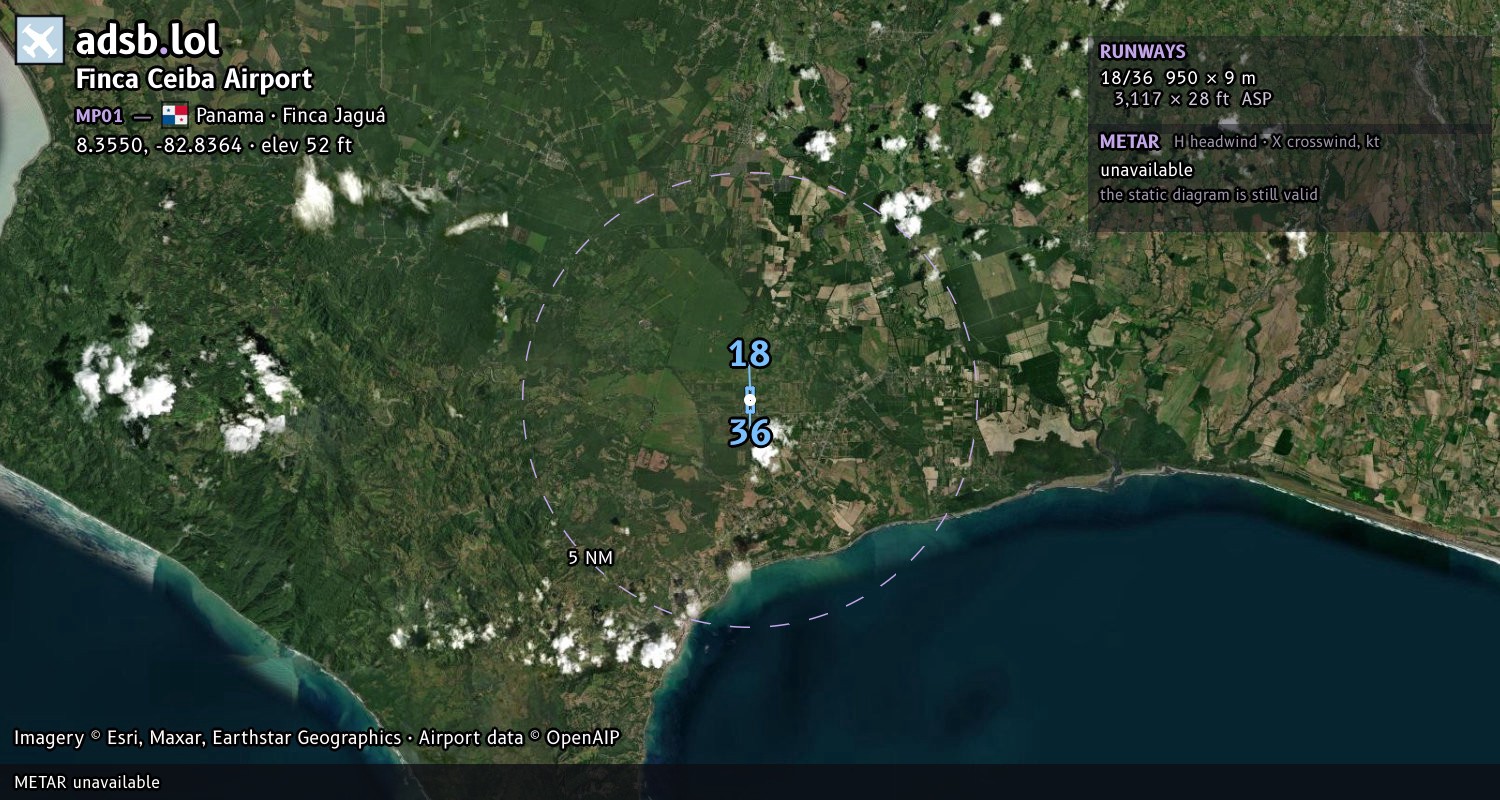Image resolution: width=1500 pixels, height=800 pixels.
Task: Click the MP01 airport code
Action: click(x=99, y=116)
